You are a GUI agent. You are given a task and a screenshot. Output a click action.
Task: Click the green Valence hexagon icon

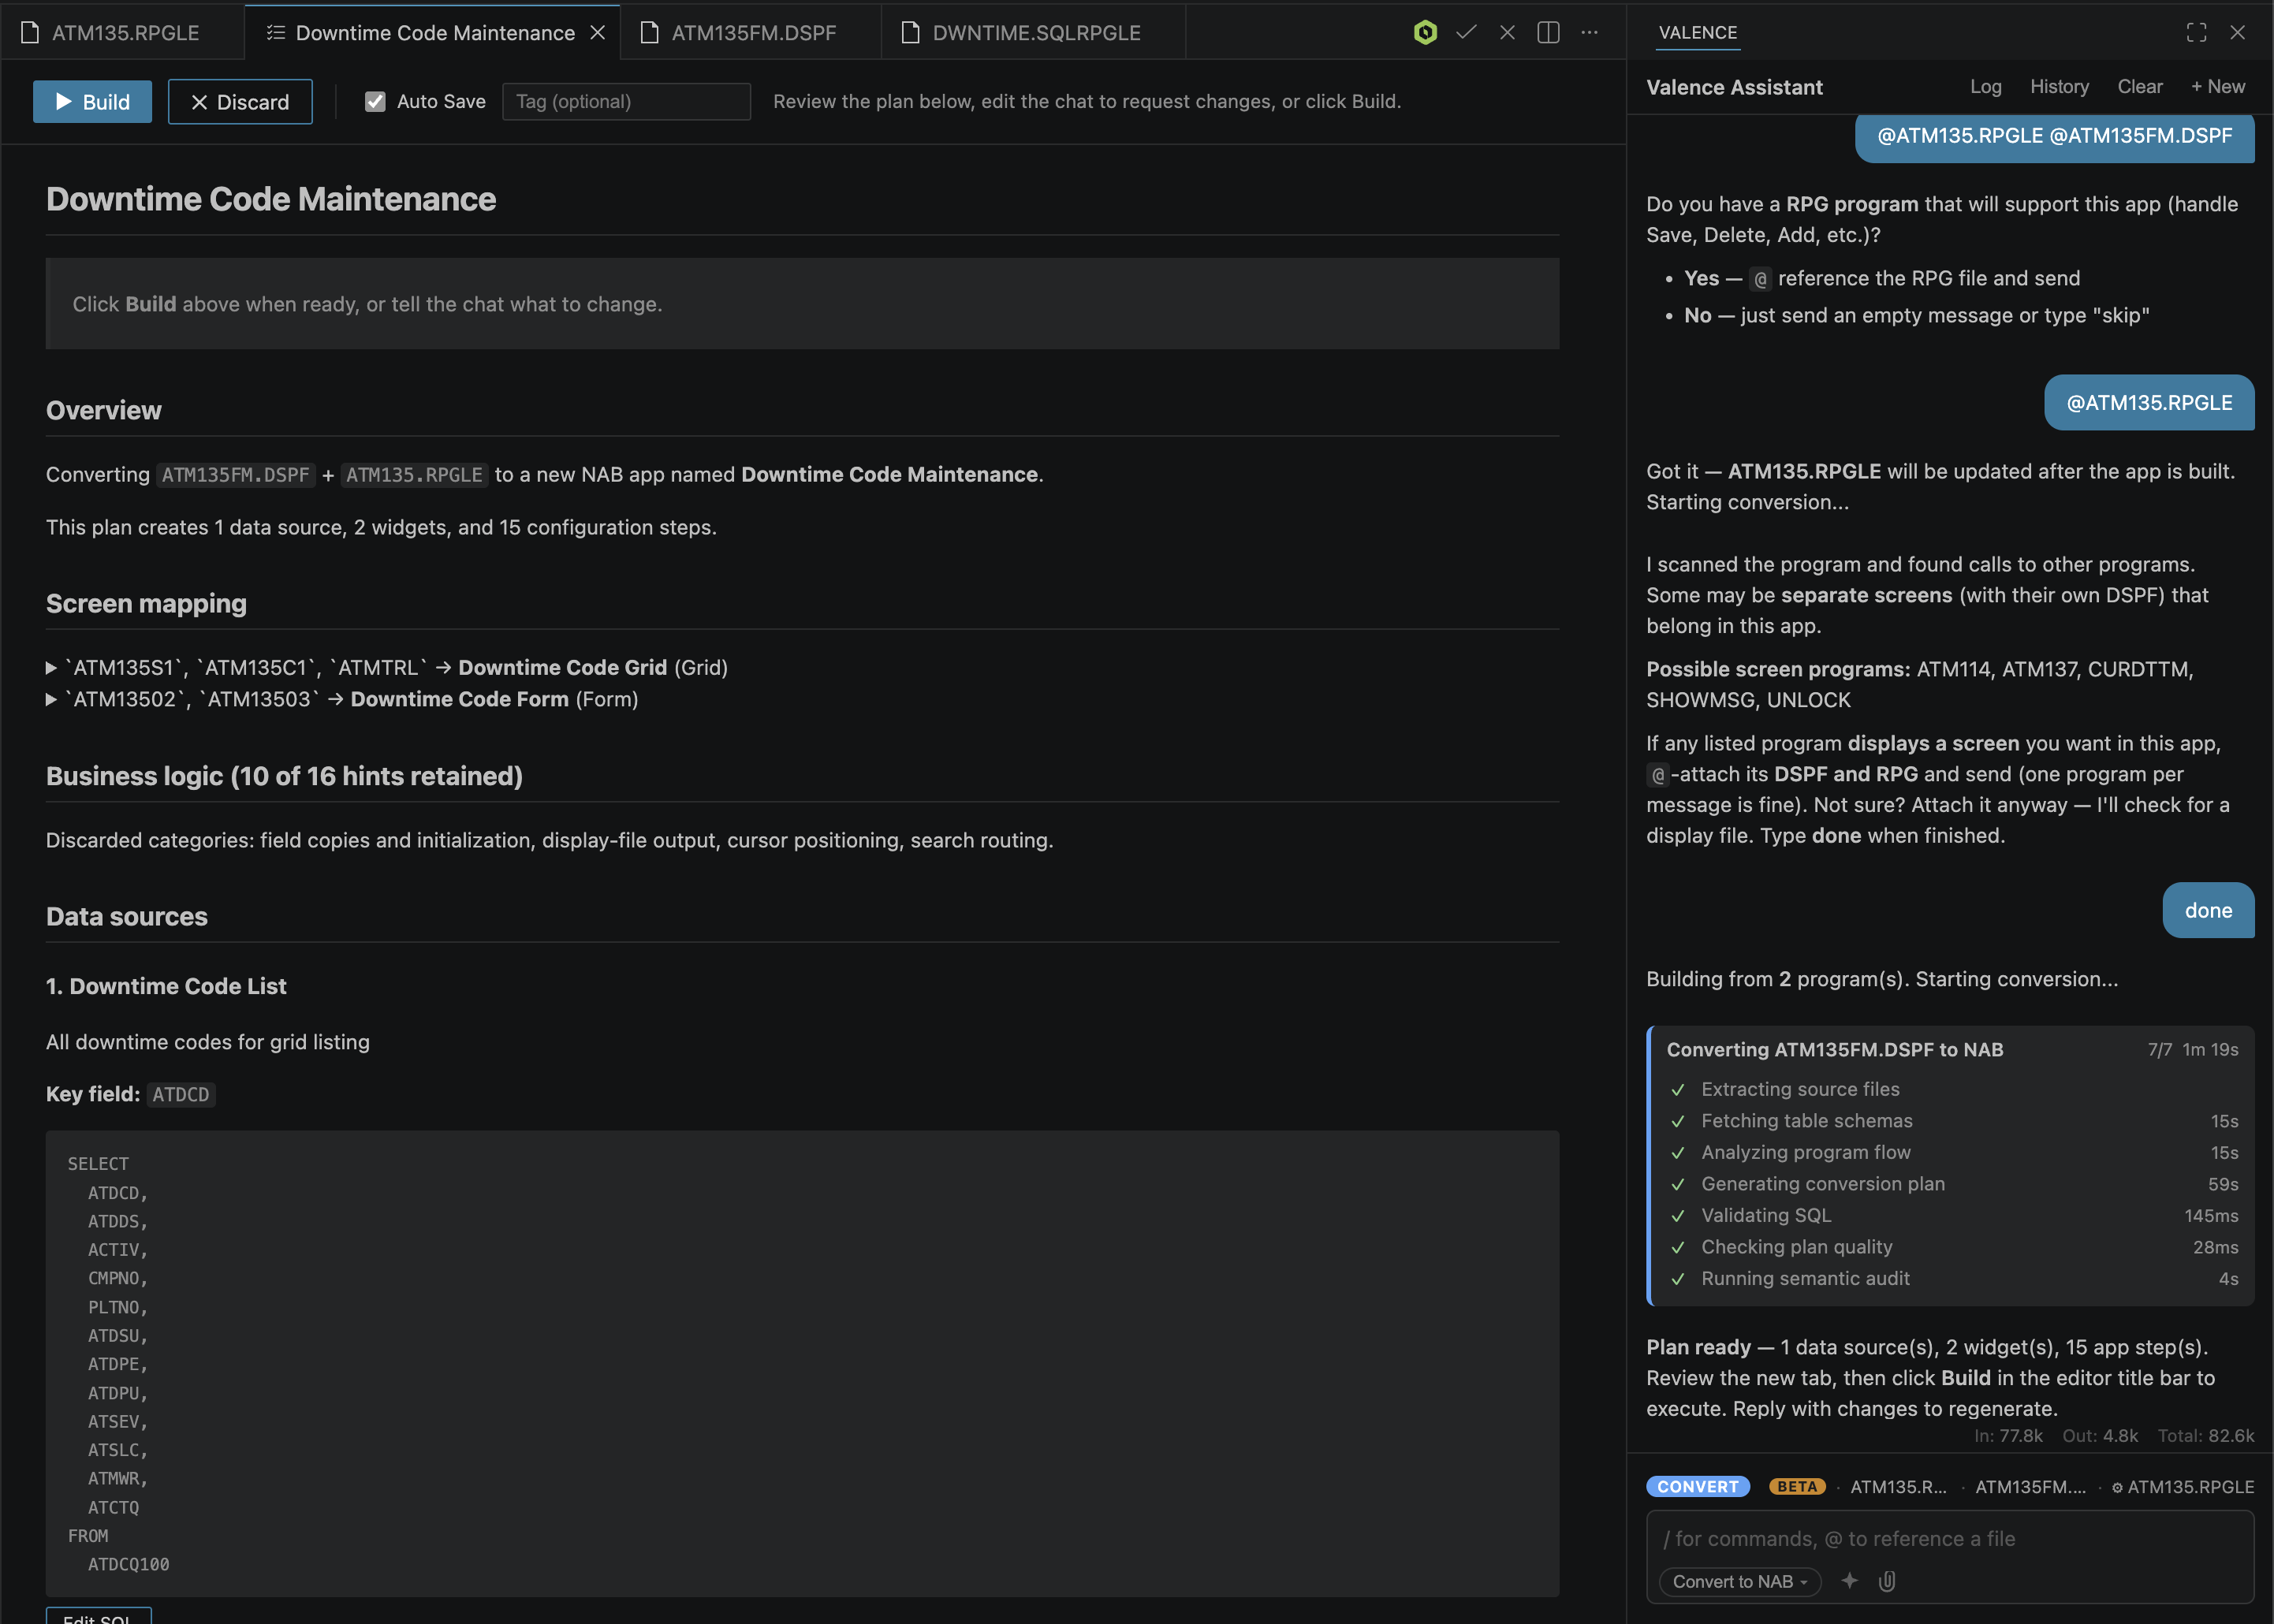tap(1425, 32)
